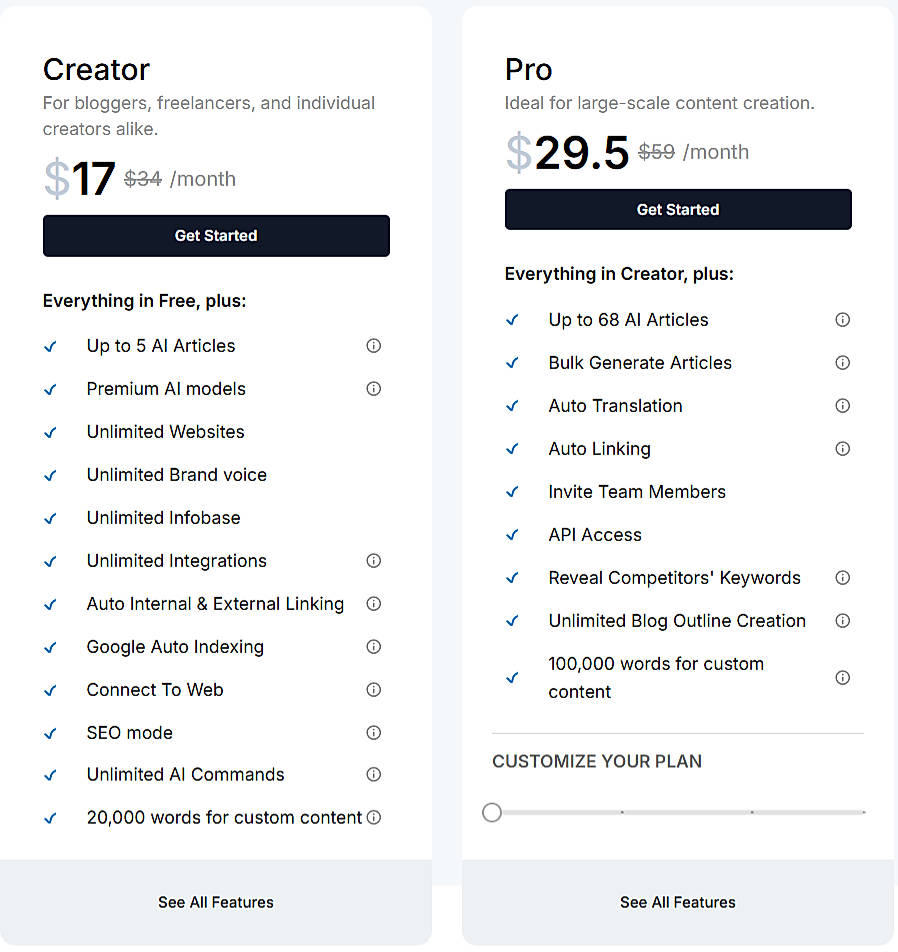Show details for Bulk Generate Articles
Image resolution: width=898 pixels, height=952 pixels.
(x=843, y=362)
